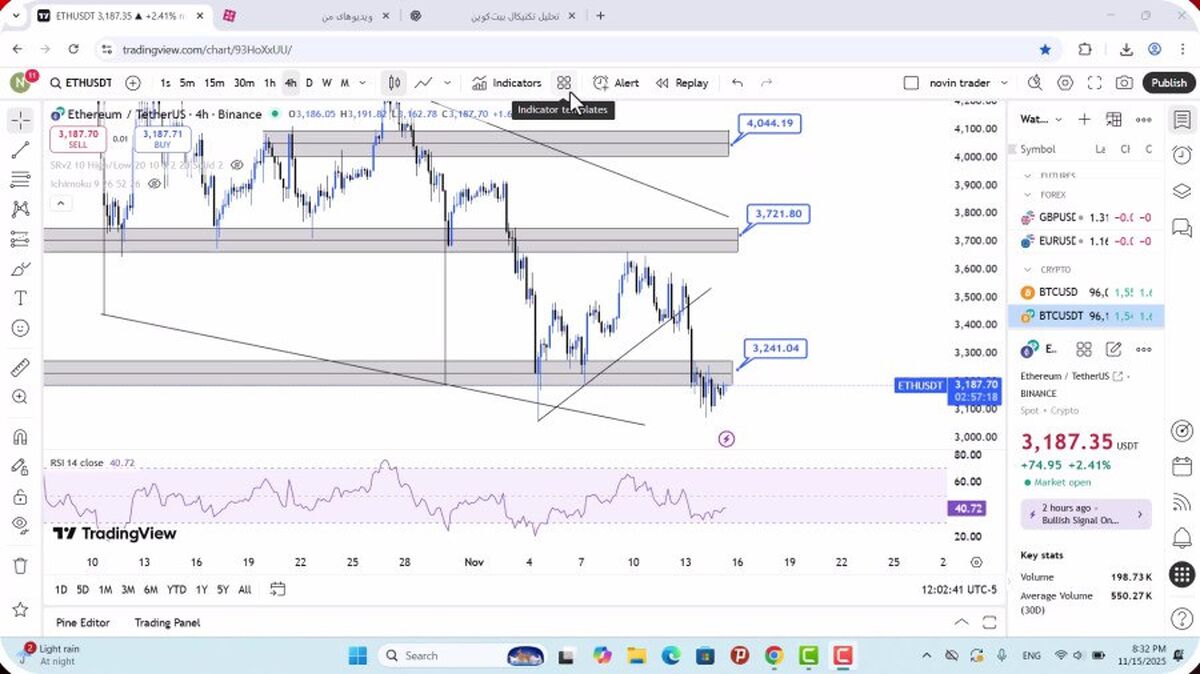The image size is (1200, 674).
Task: Expand the timeframe interval dropdown
Action: [362, 83]
